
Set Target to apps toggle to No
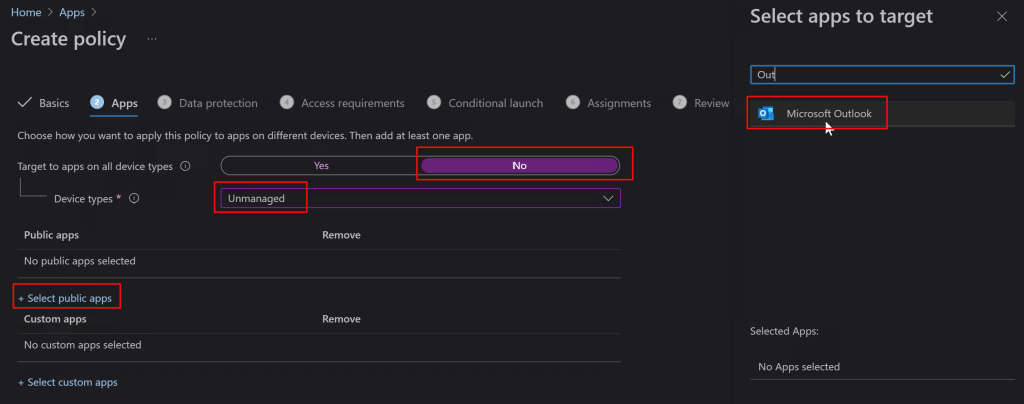[519, 166]
